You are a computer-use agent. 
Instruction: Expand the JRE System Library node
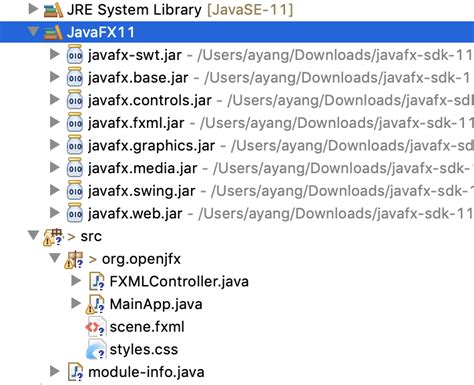tap(33, 9)
